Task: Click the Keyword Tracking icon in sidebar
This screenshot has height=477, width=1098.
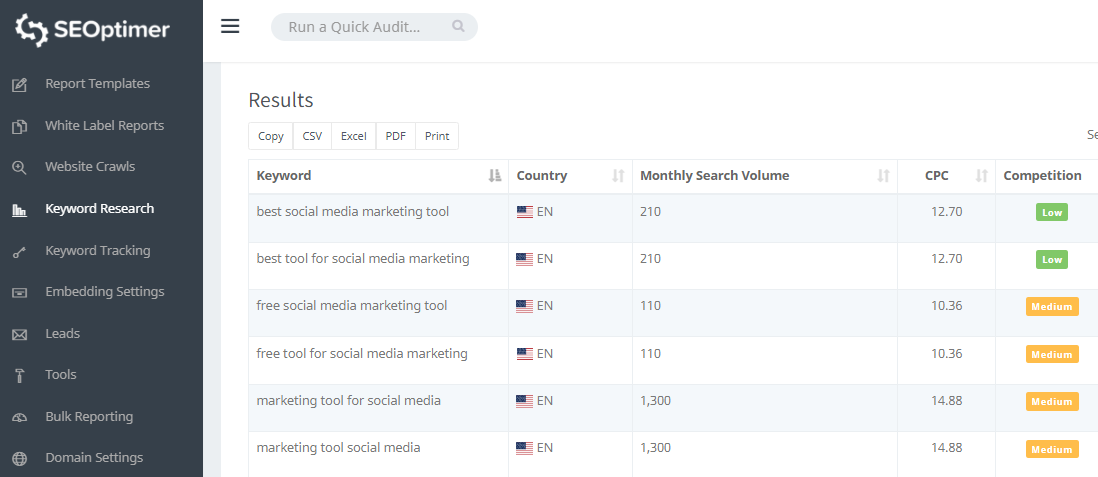Action: [19, 252]
